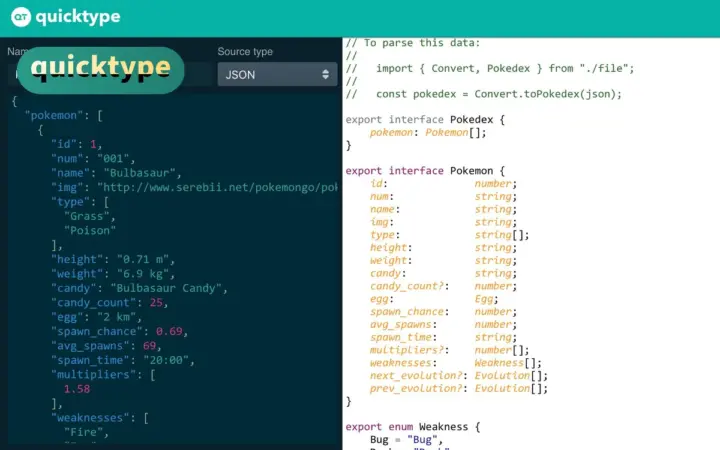Image resolution: width=720 pixels, height=450 pixels.
Task: Click the "img: string;" property line
Action: [x=444, y=222]
